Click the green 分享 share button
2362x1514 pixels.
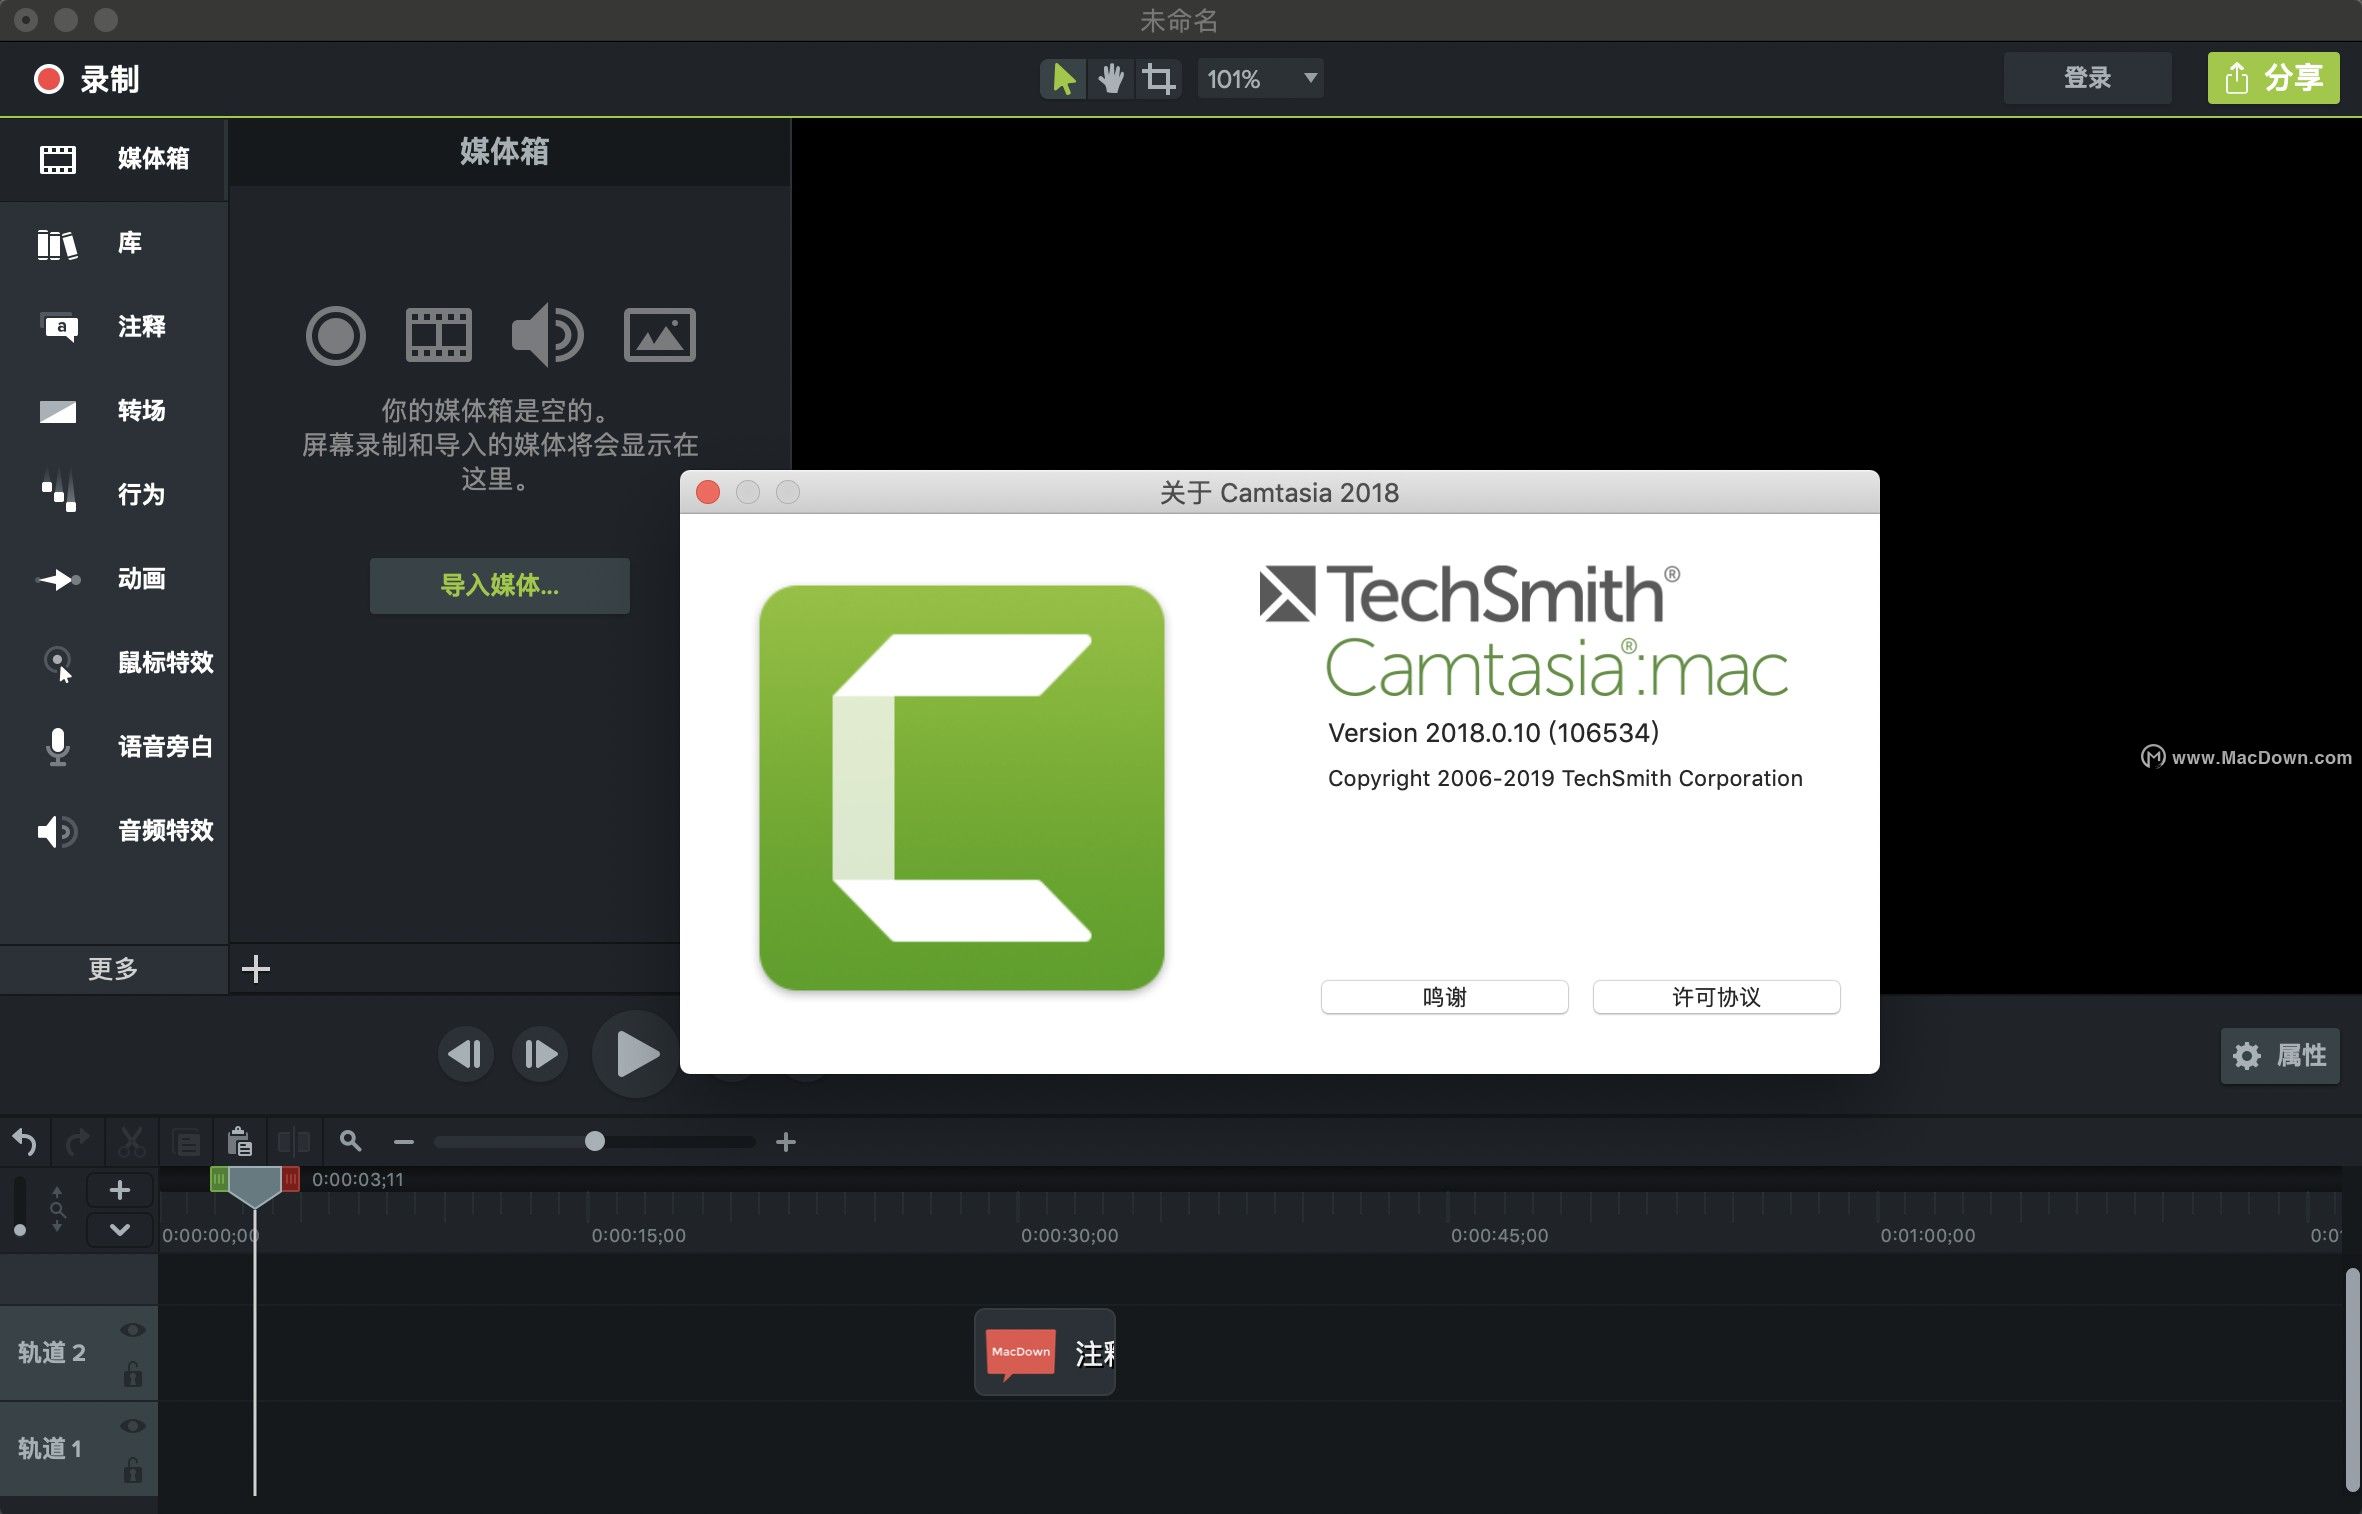pyautogui.click(x=2273, y=78)
